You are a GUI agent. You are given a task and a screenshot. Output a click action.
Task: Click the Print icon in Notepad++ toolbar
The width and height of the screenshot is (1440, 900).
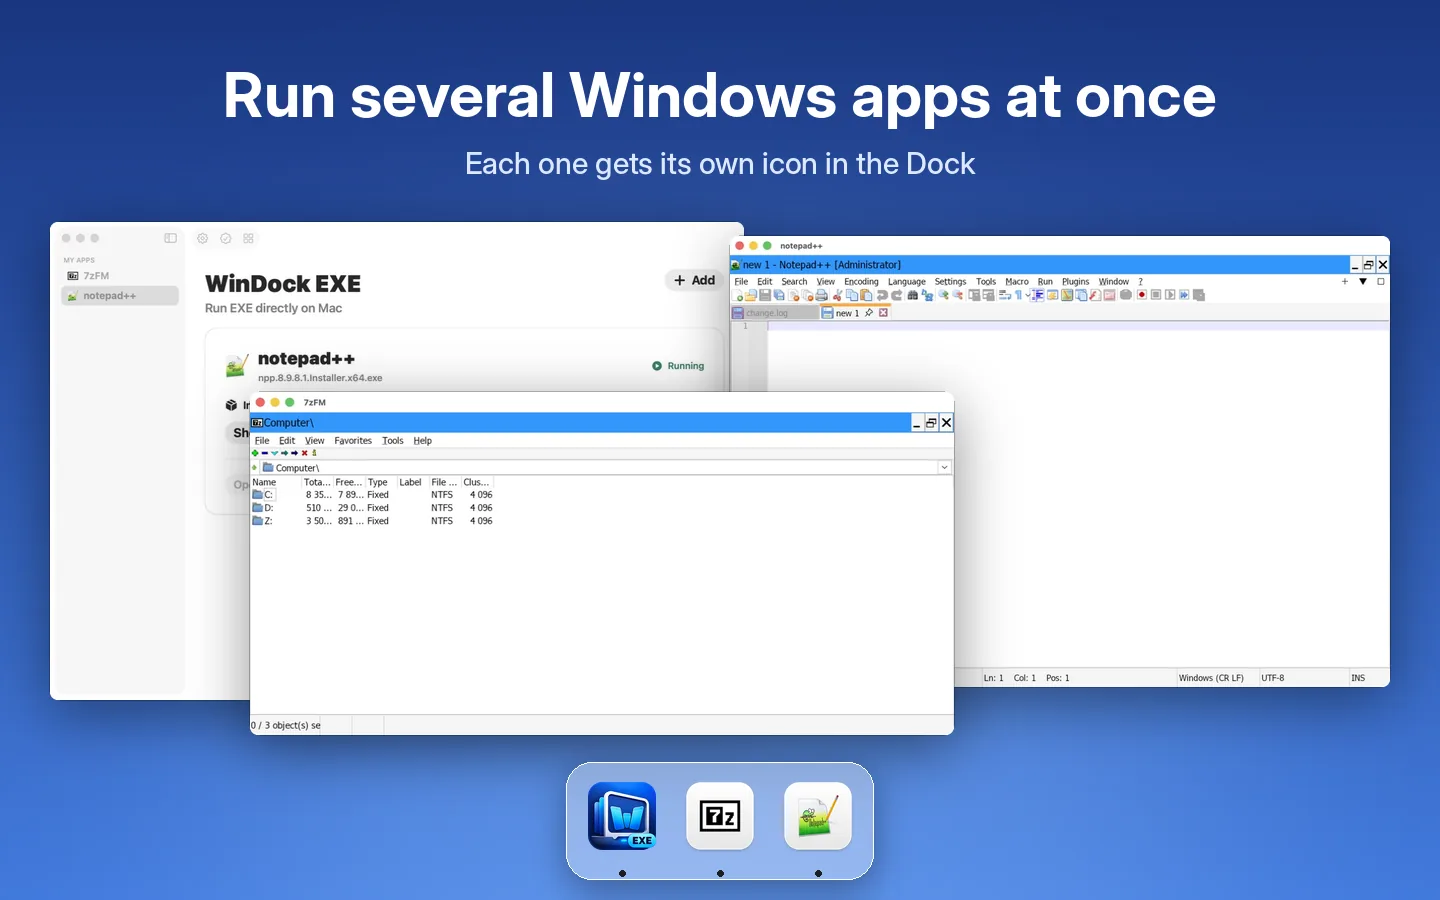pyautogui.click(x=822, y=295)
